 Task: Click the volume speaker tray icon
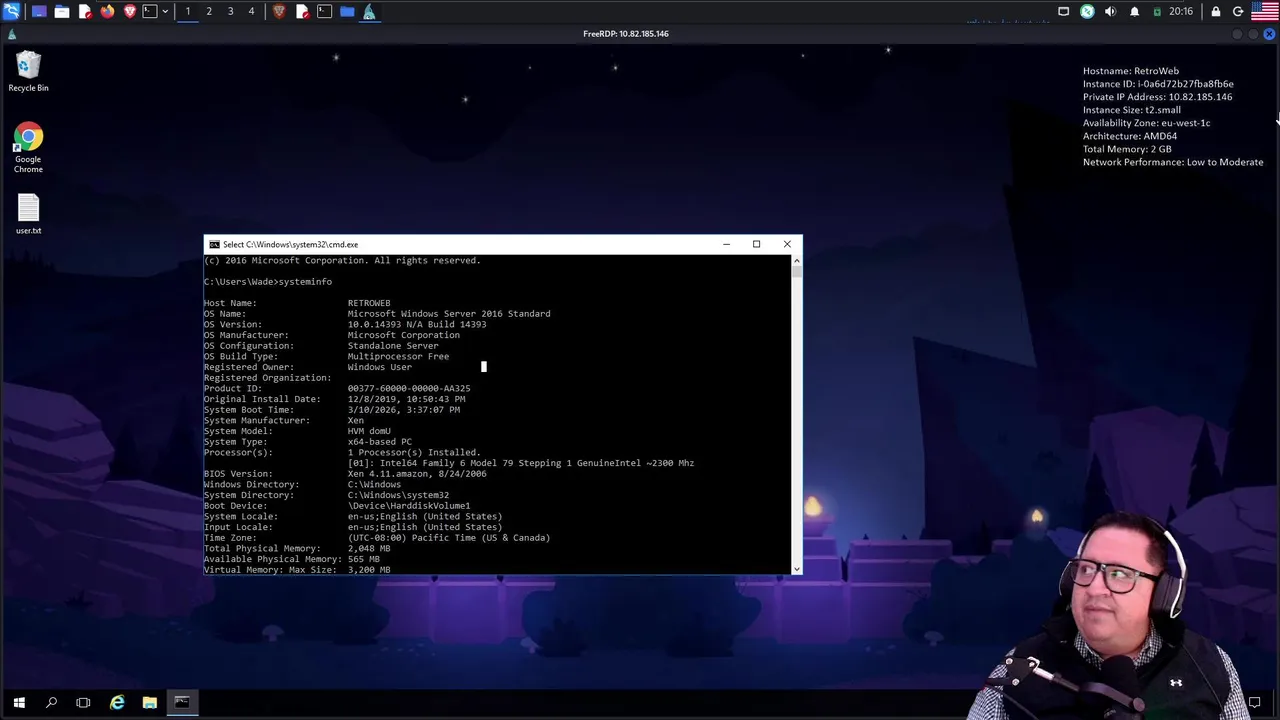[1110, 11]
